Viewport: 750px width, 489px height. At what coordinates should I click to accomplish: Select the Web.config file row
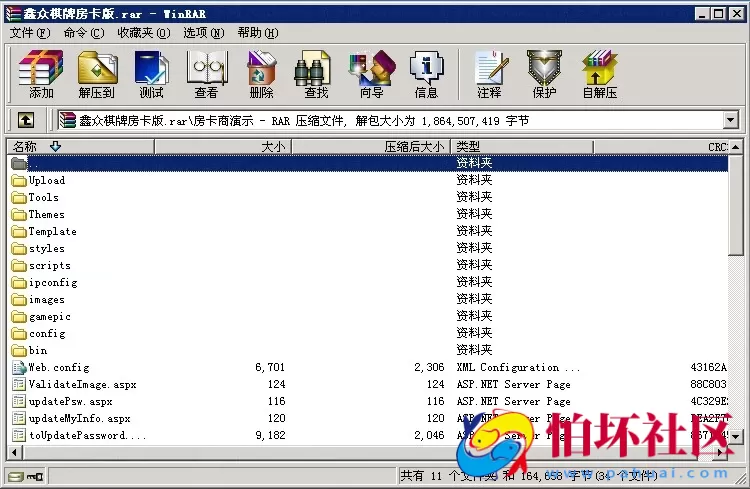58,367
